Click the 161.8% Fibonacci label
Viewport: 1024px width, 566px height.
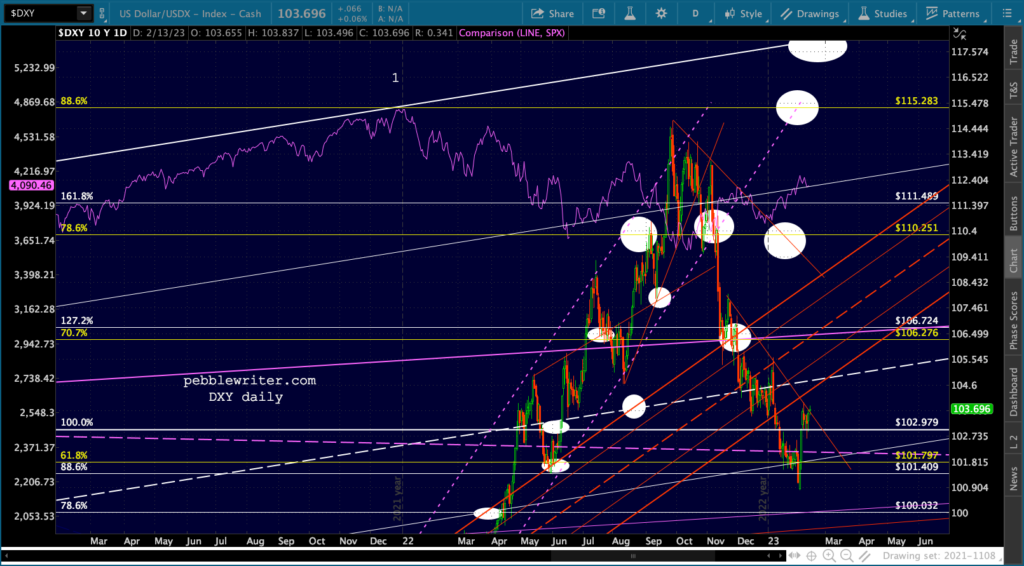[76, 197]
